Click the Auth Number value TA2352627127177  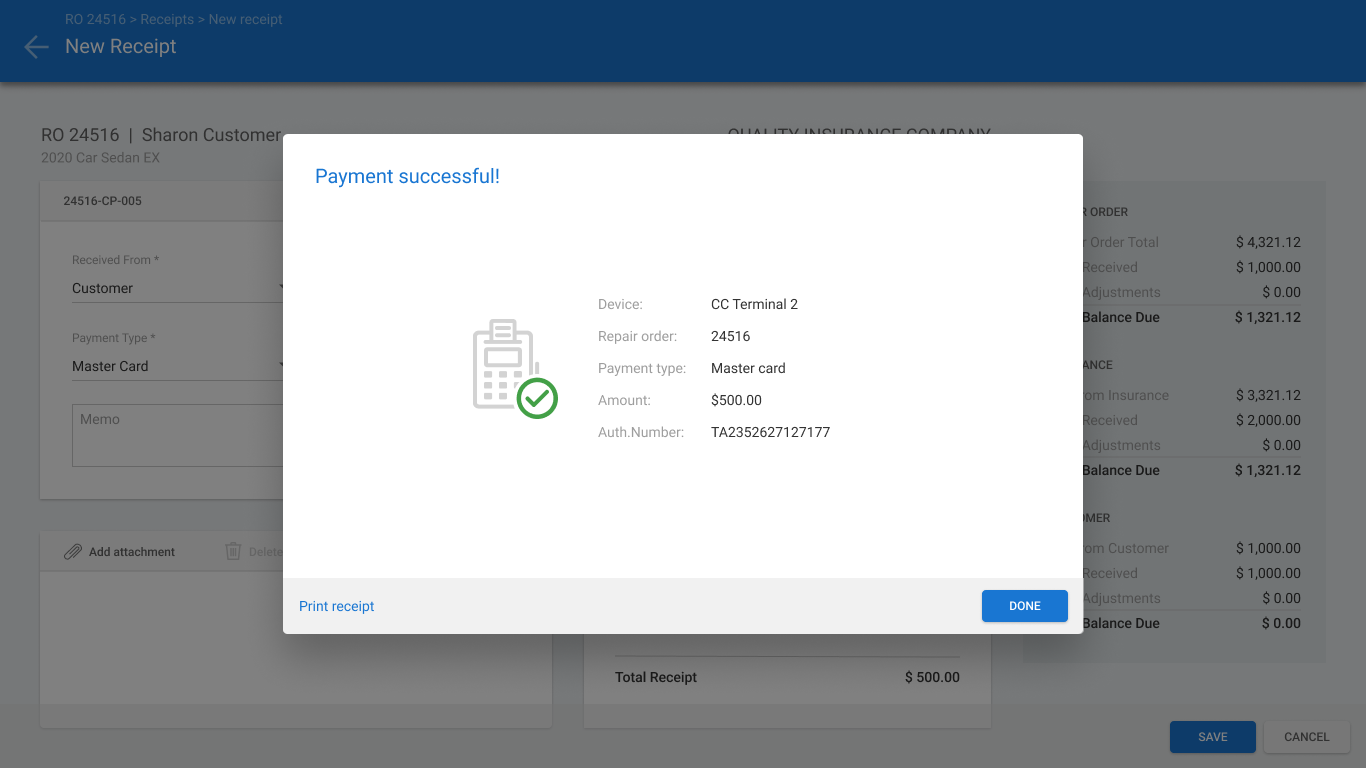pos(770,432)
